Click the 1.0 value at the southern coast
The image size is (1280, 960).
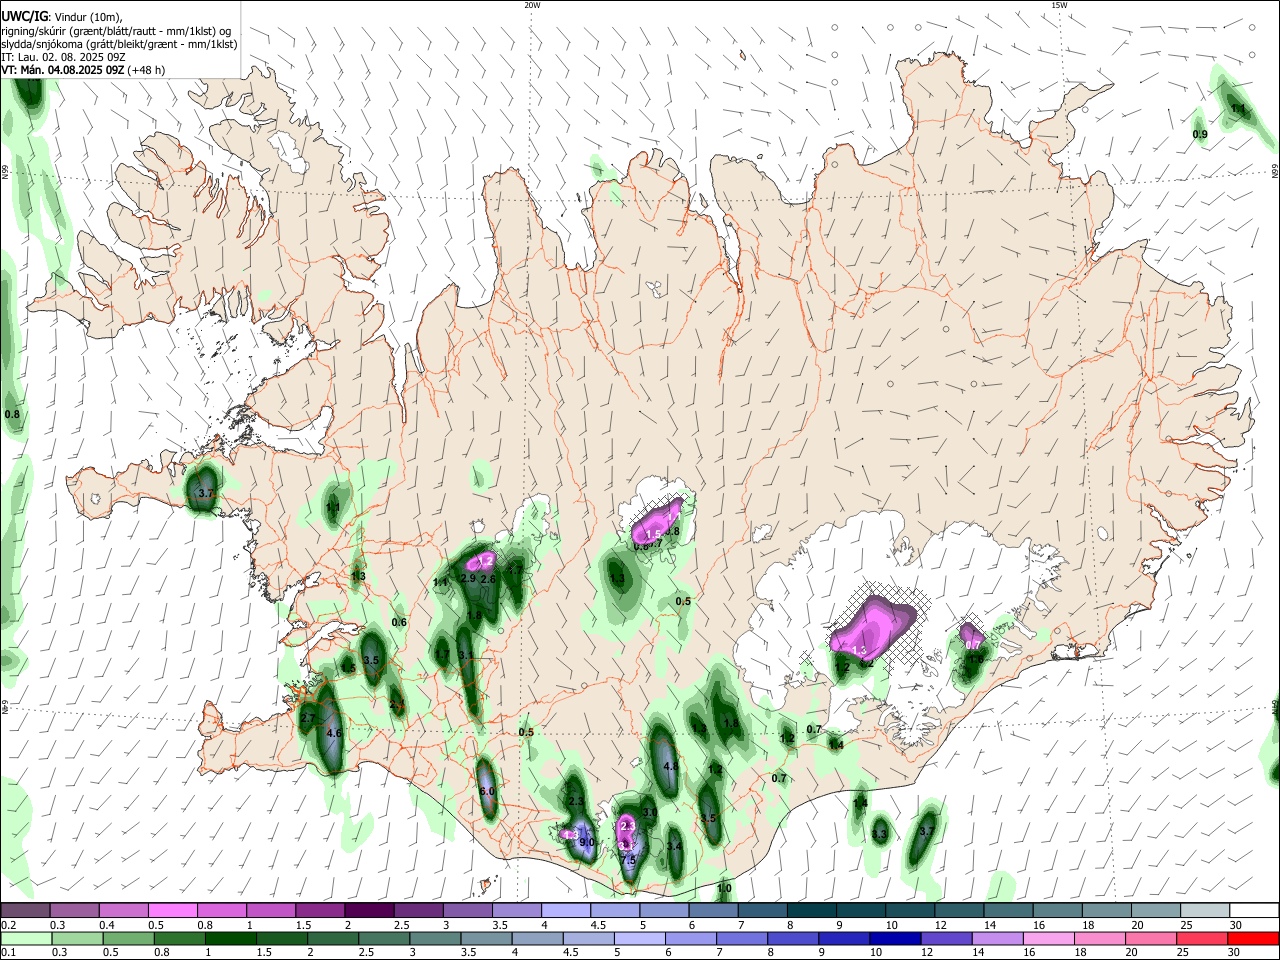pos(724,888)
